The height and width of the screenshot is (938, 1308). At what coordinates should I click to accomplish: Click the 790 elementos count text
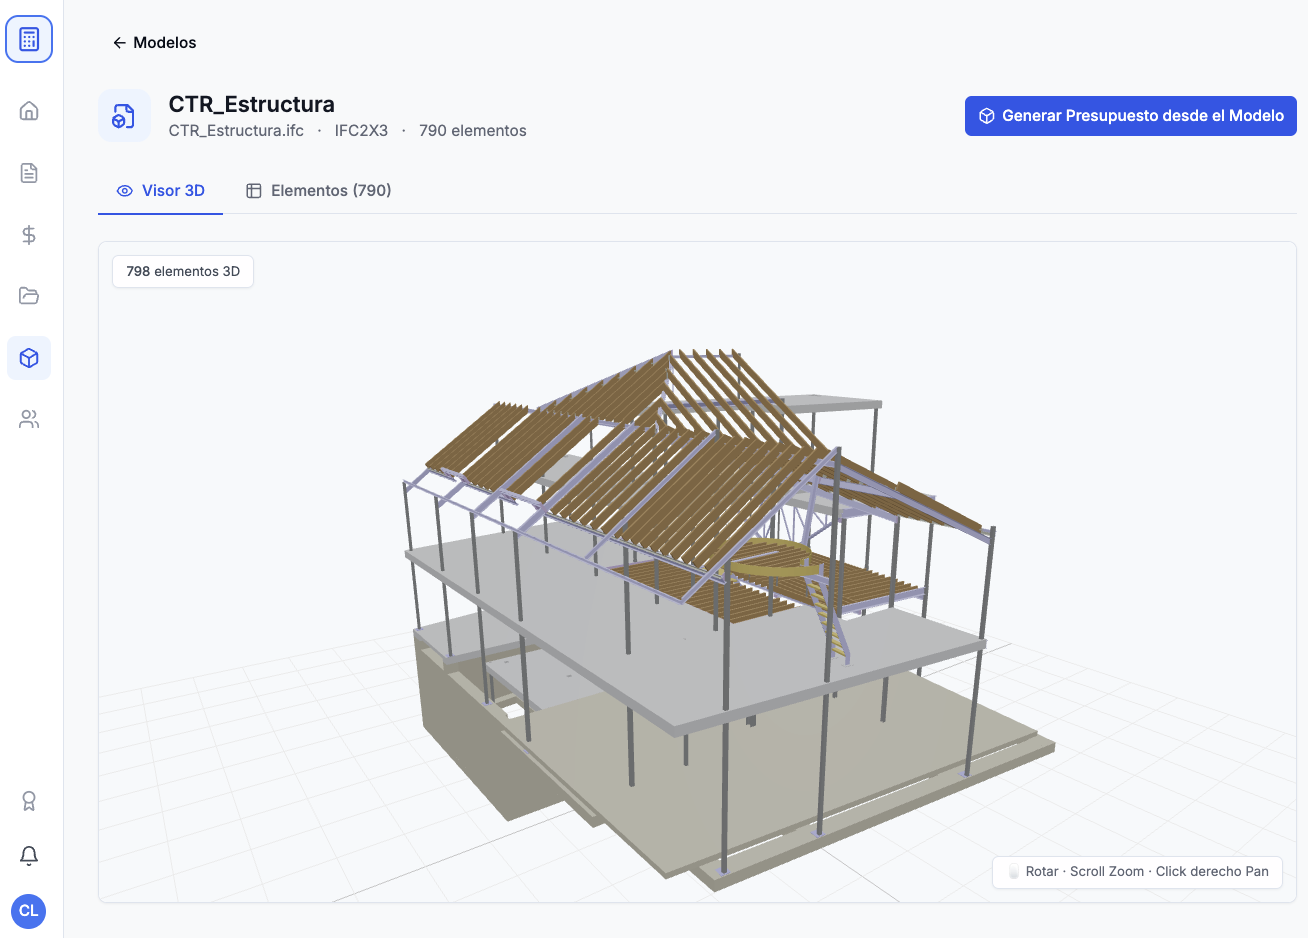coord(473,131)
